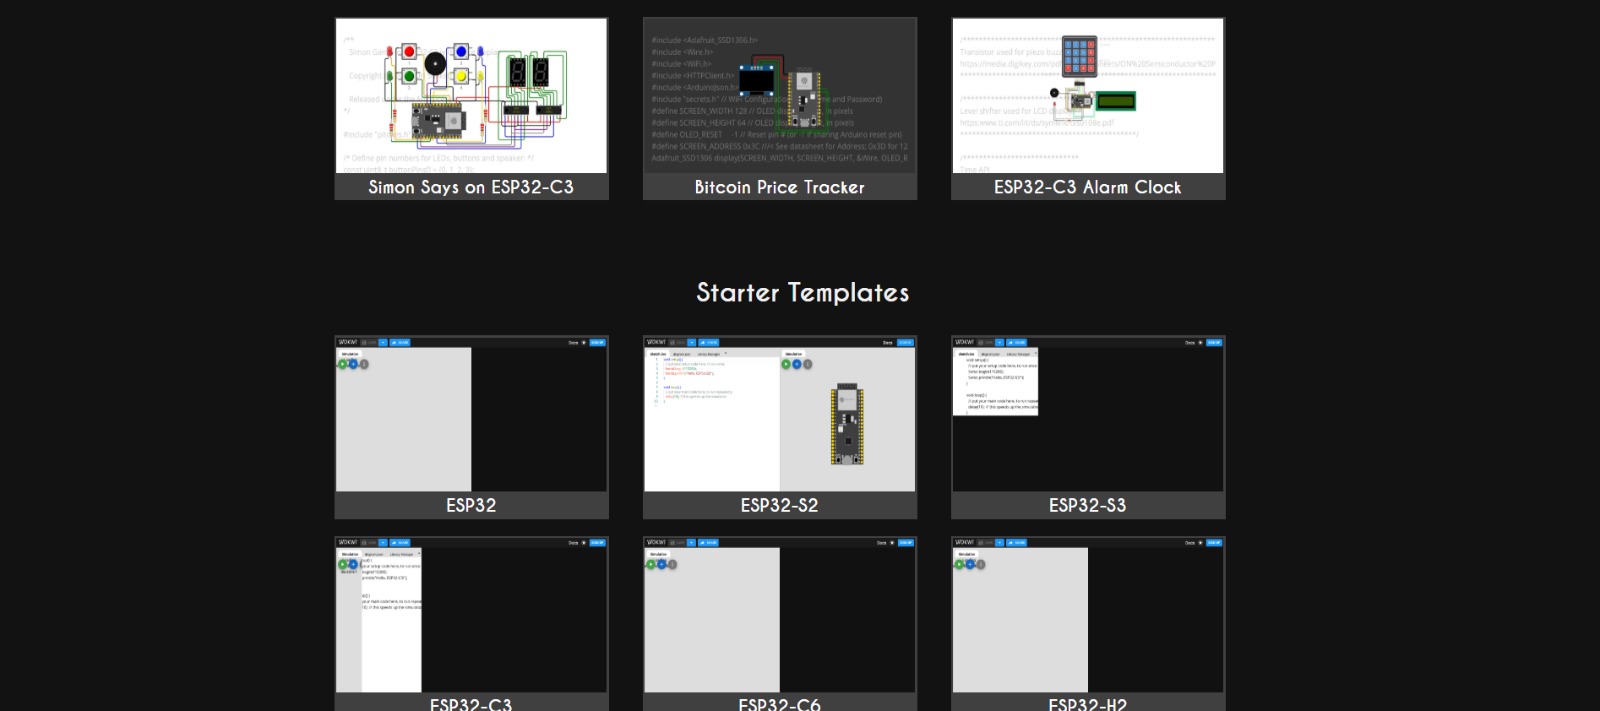Screen dimensions: 1600x711
Task: Click the 'Starter Templates' heading
Action: [x=803, y=293]
